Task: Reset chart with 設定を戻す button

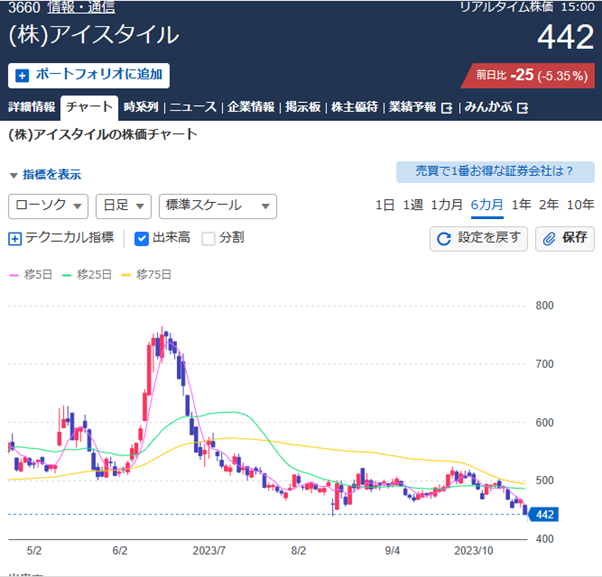Action: (x=478, y=239)
